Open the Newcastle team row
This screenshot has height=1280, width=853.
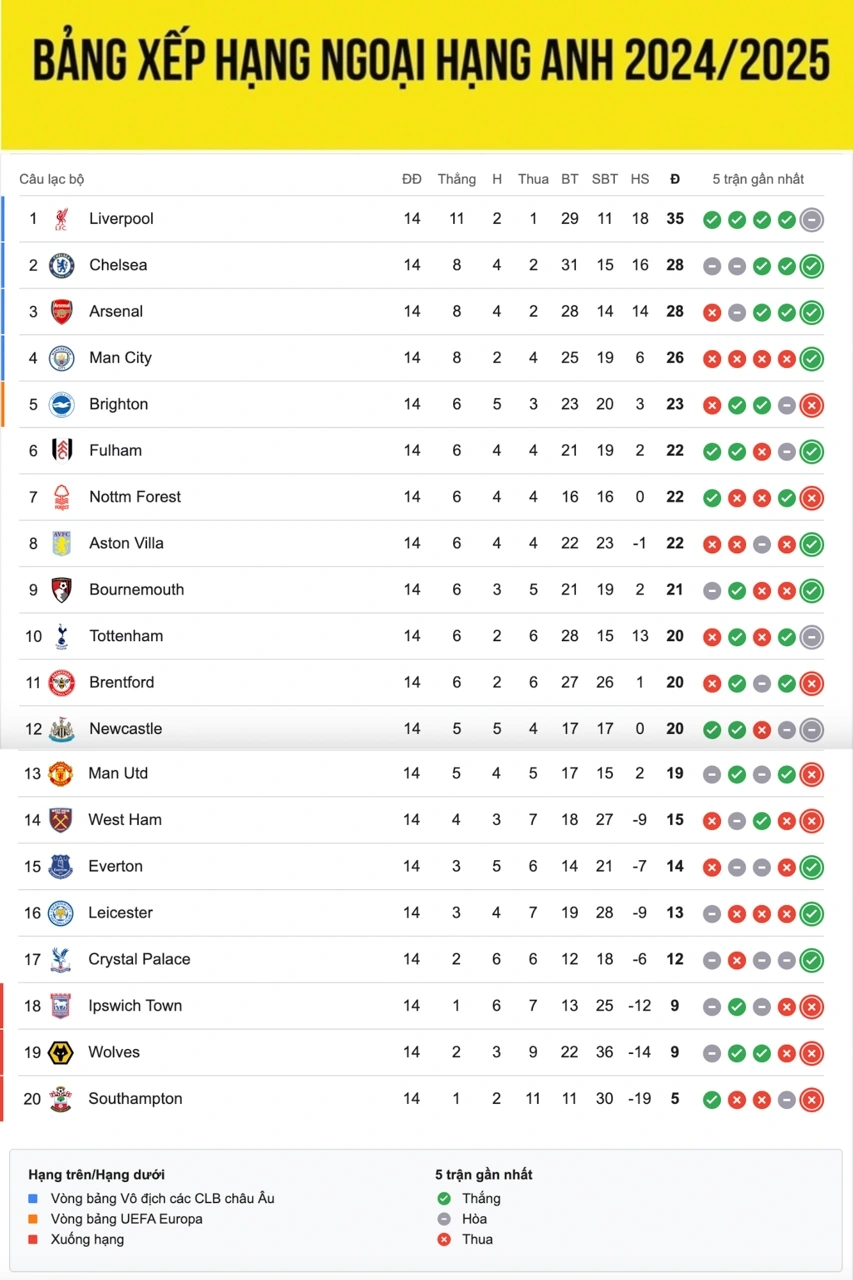[427, 729]
